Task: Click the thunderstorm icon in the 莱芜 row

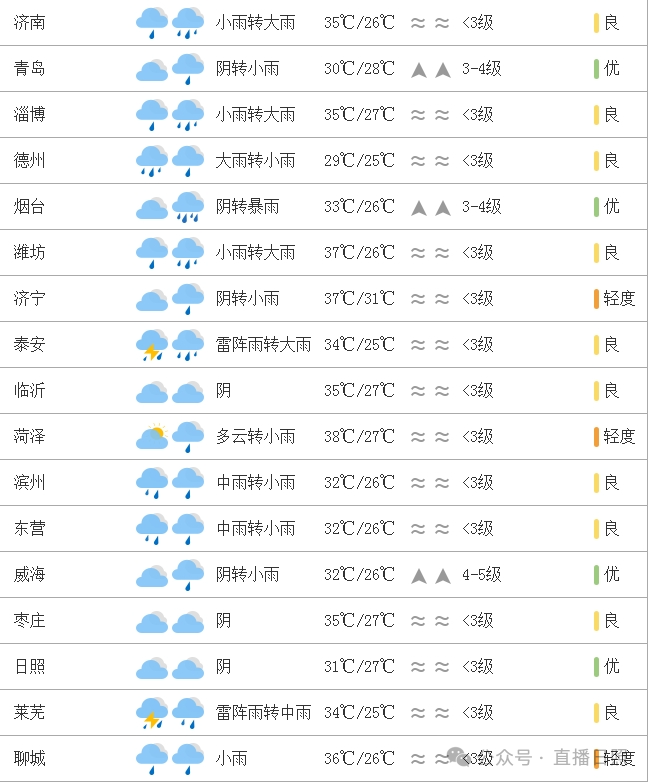Action: 152,713
